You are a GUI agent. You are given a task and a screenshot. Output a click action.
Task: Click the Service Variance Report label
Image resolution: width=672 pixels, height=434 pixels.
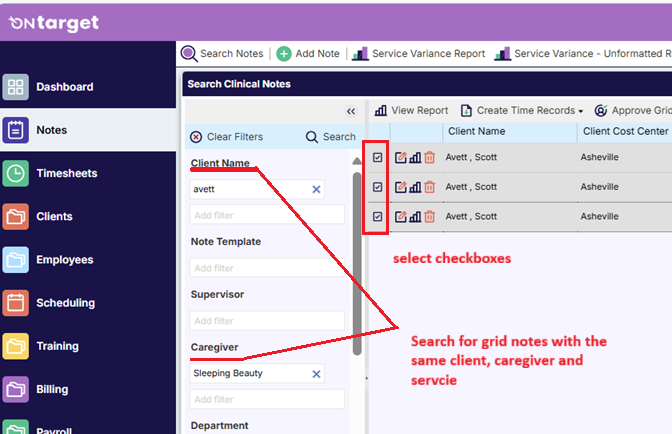428,54
